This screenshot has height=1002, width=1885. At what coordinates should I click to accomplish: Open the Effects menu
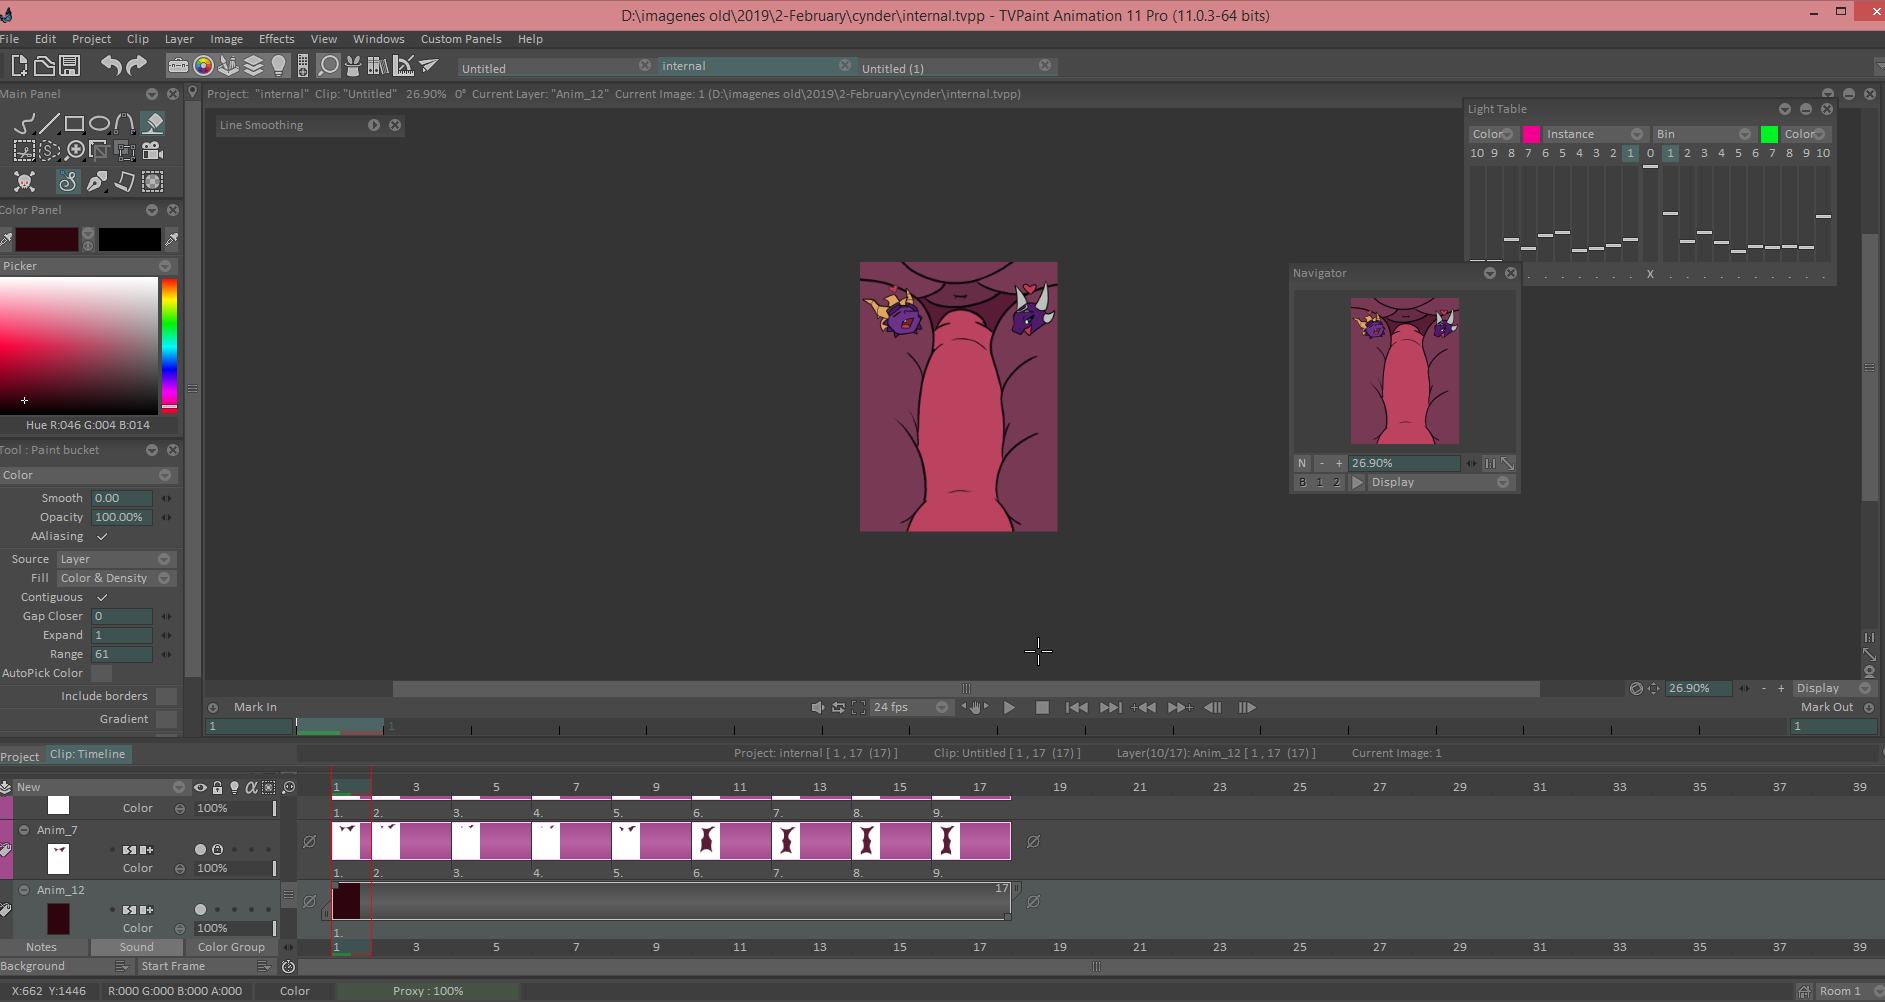point(276,39)
